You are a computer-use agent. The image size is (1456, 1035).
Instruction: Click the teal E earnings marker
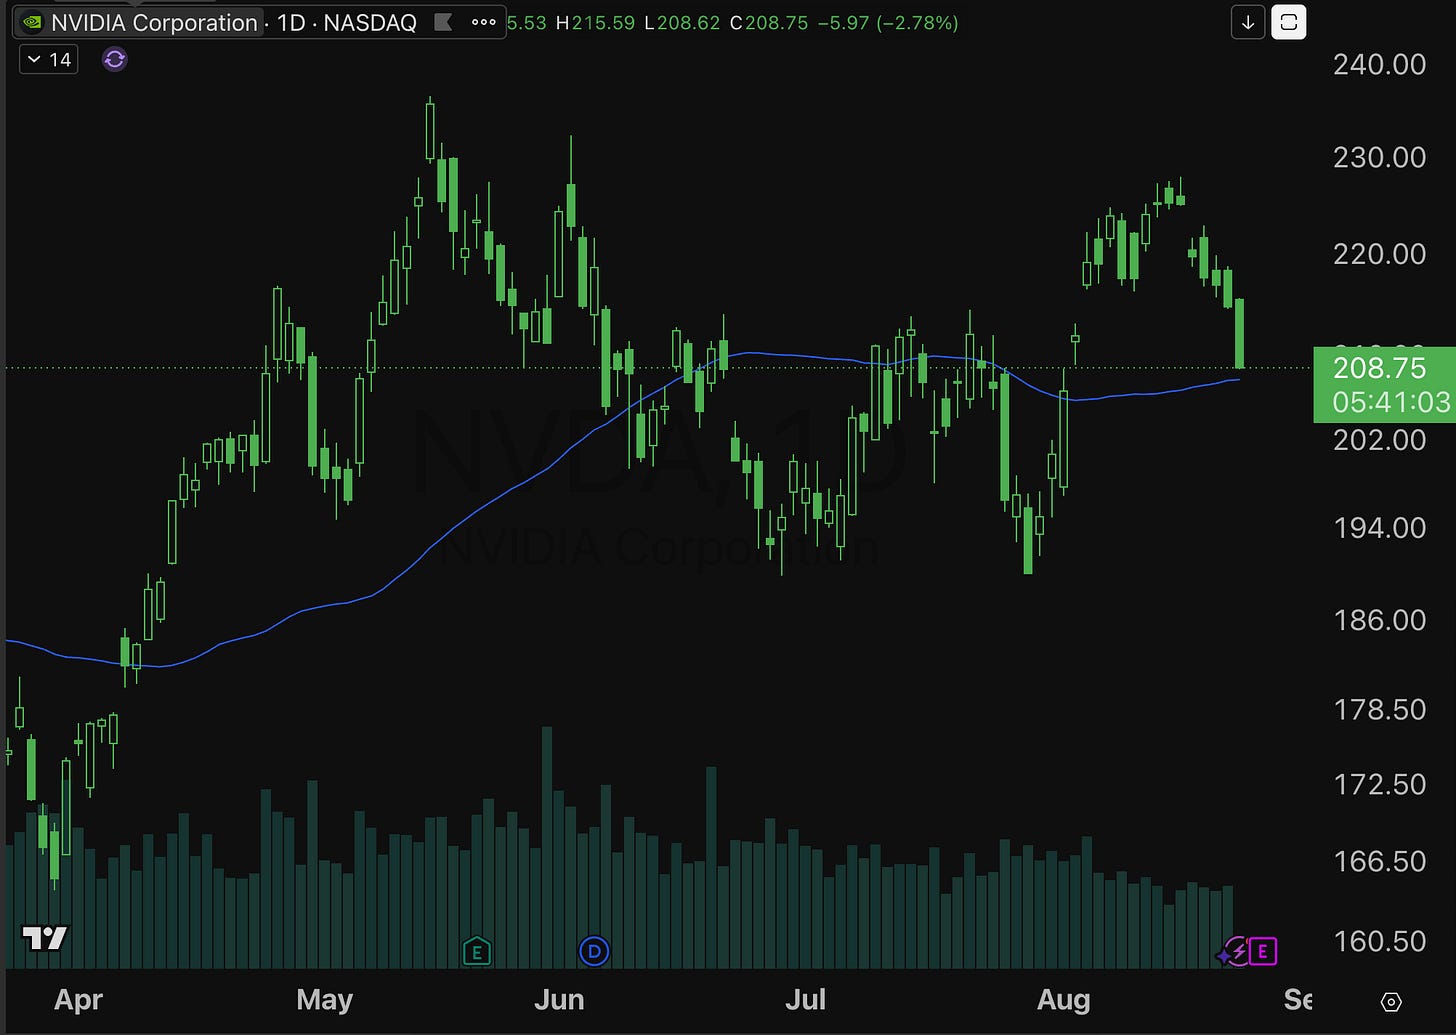coord(477,951)
